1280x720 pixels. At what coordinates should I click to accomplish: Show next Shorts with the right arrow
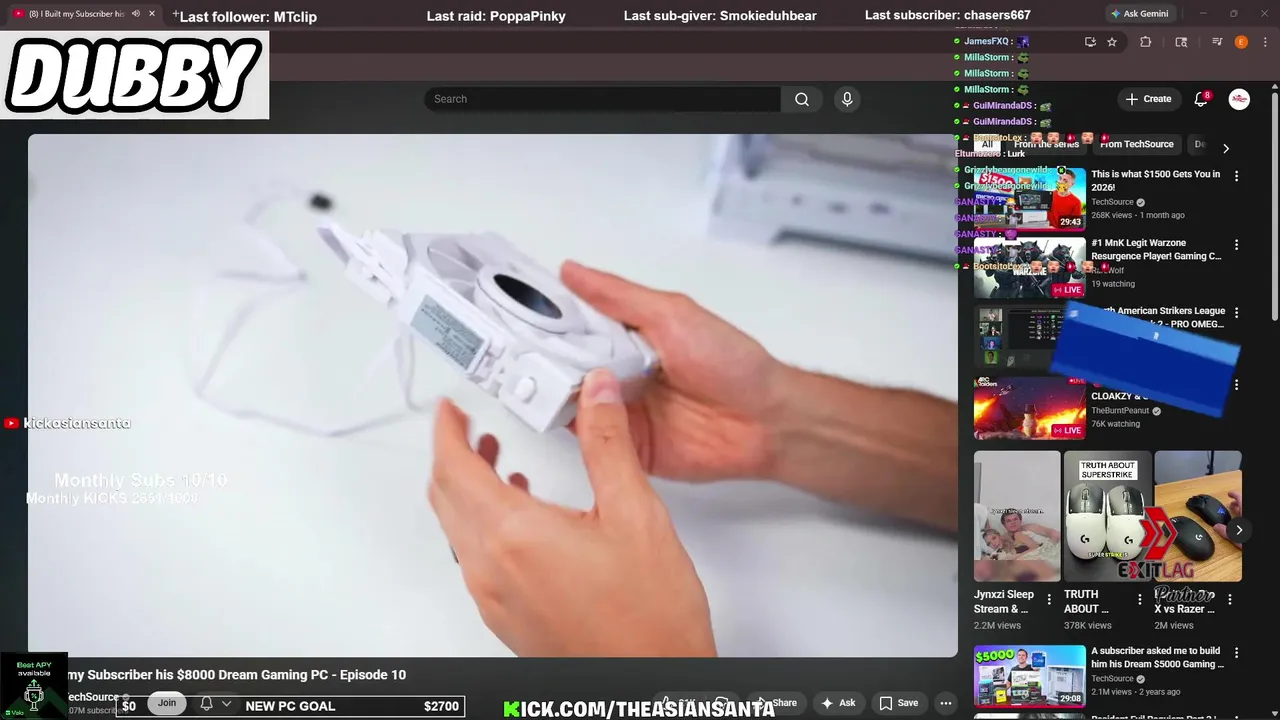(1239, 531)
